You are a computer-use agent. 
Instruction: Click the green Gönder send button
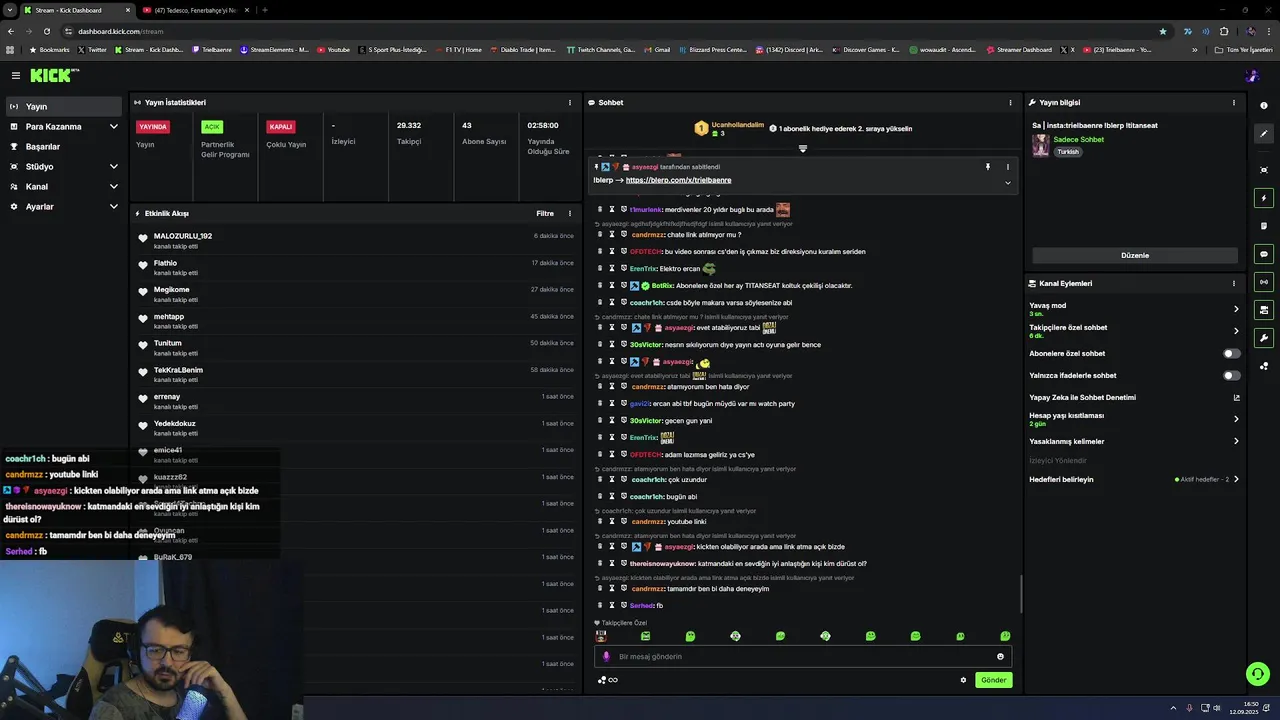pyautogui.click(x=994, y=680)
